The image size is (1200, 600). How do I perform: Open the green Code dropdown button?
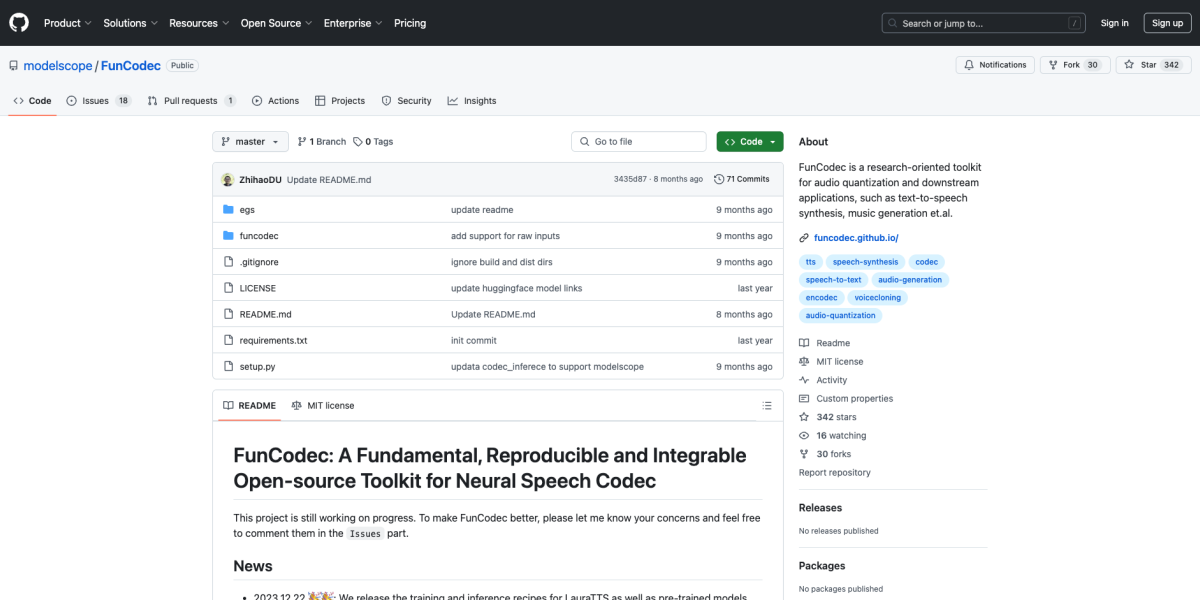749,142
